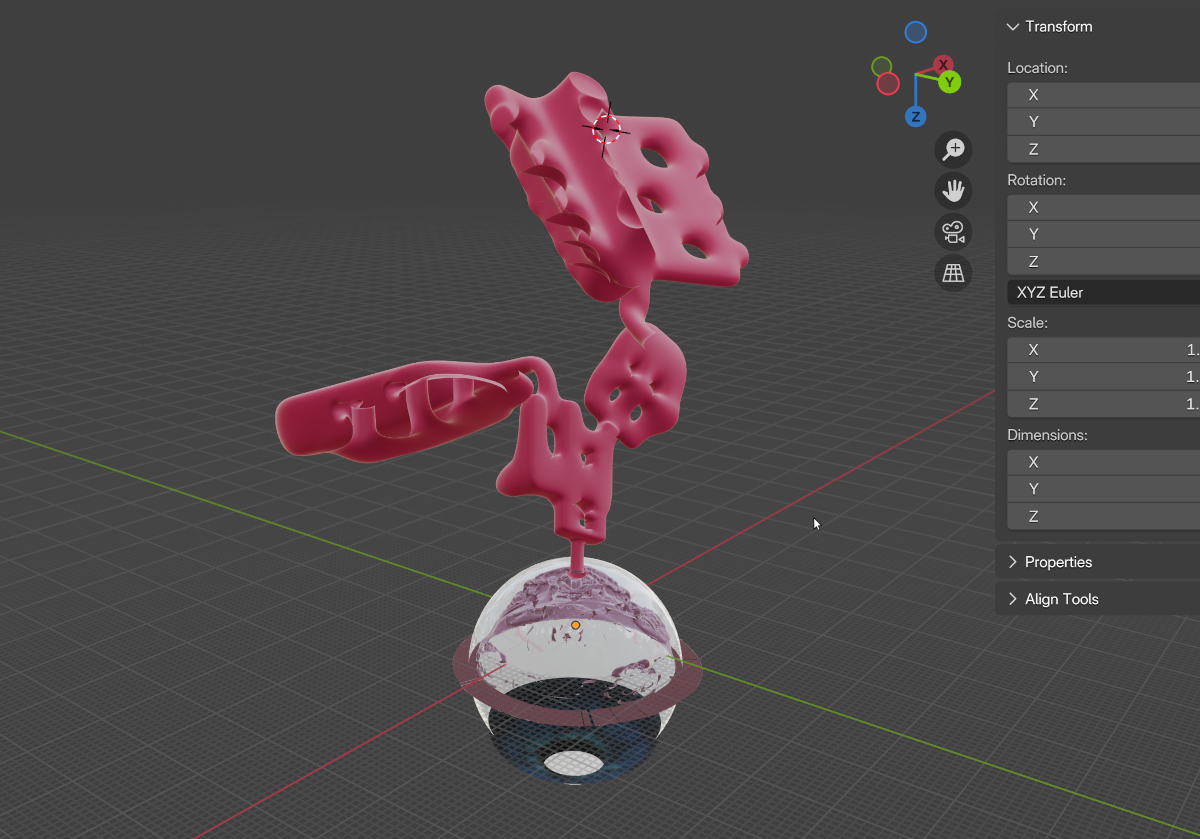The width and height of the screenshot is (1200, 839).
Task: Click the Rotation Z field
Action: pyautogui.click(x=1103, y=261)
